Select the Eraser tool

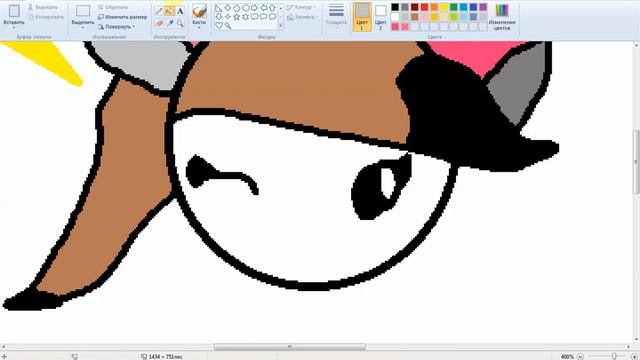pyautogui.click(x=159, y=24)
